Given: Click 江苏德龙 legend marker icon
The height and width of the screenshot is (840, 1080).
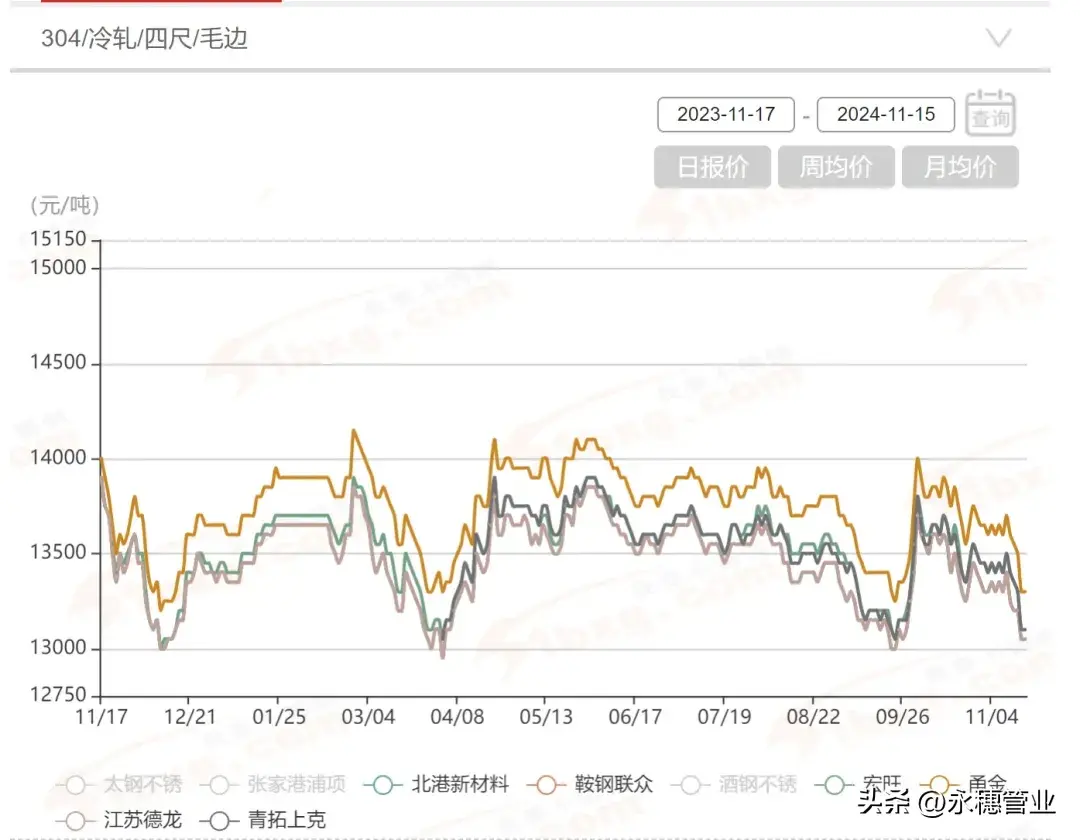Looking at the screenshot, I should click(75, 820).
